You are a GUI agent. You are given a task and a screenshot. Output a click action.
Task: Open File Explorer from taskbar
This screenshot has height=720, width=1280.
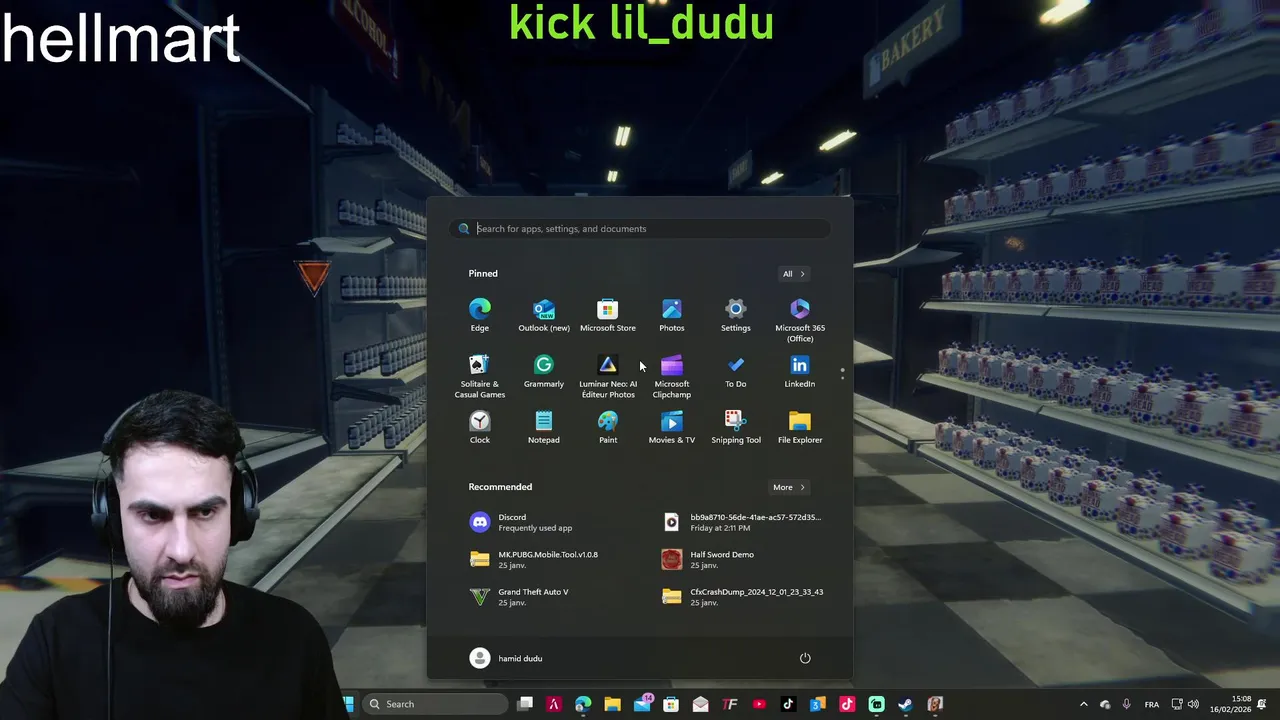tap(612, 704)
